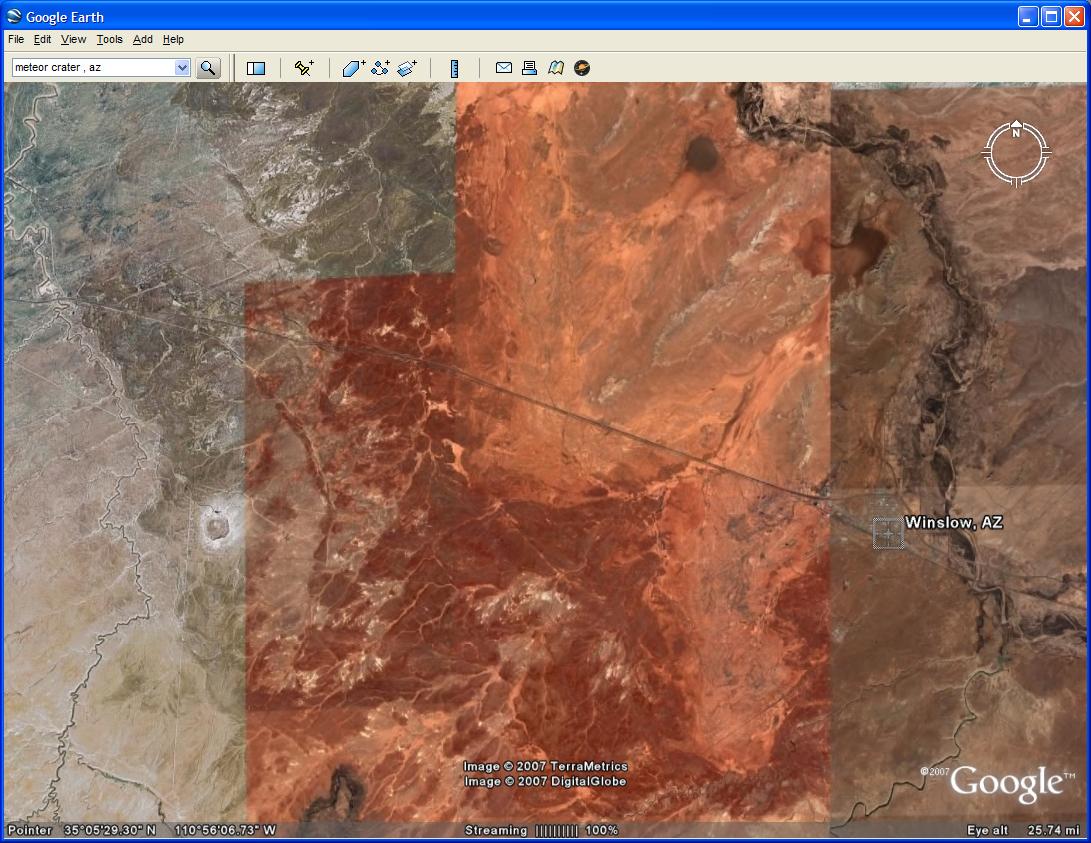Click the Sky mode planet icon
This screenshot has width=1091, height=843.
(x=582, y=68)
